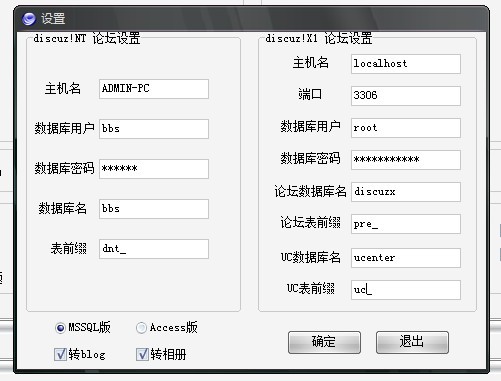The height and width of the screenshot is (381, 501).
Task: Click the 确定 button
Action: (324, 342)
